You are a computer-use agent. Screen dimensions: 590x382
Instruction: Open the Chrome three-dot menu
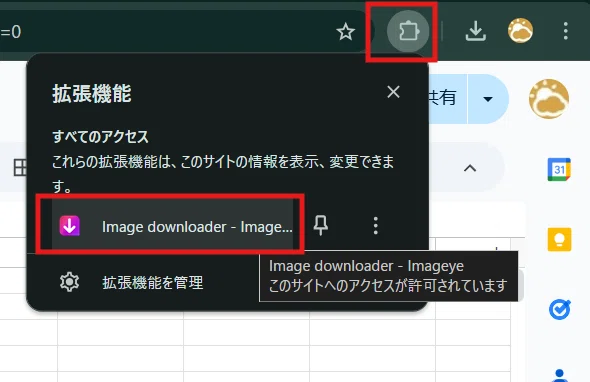566,31
